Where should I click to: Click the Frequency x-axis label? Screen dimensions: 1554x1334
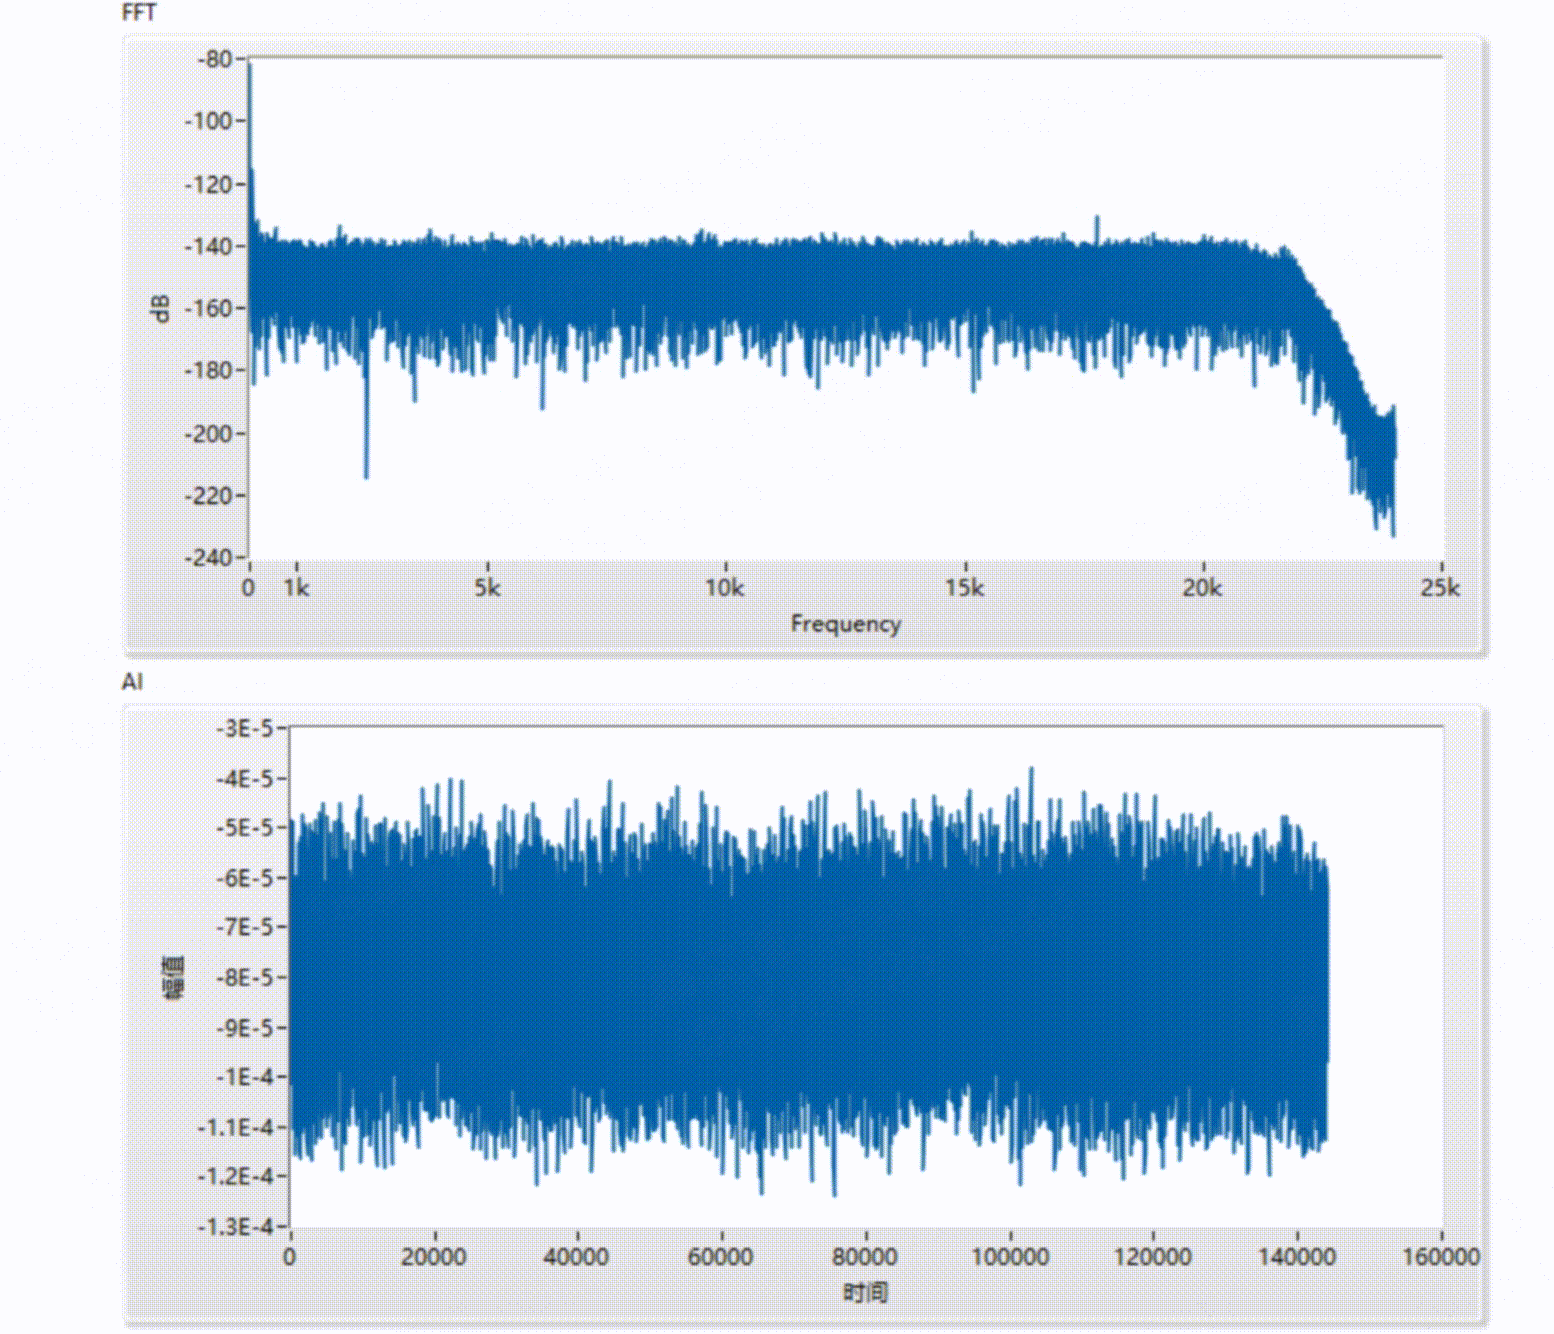[845, 624]
